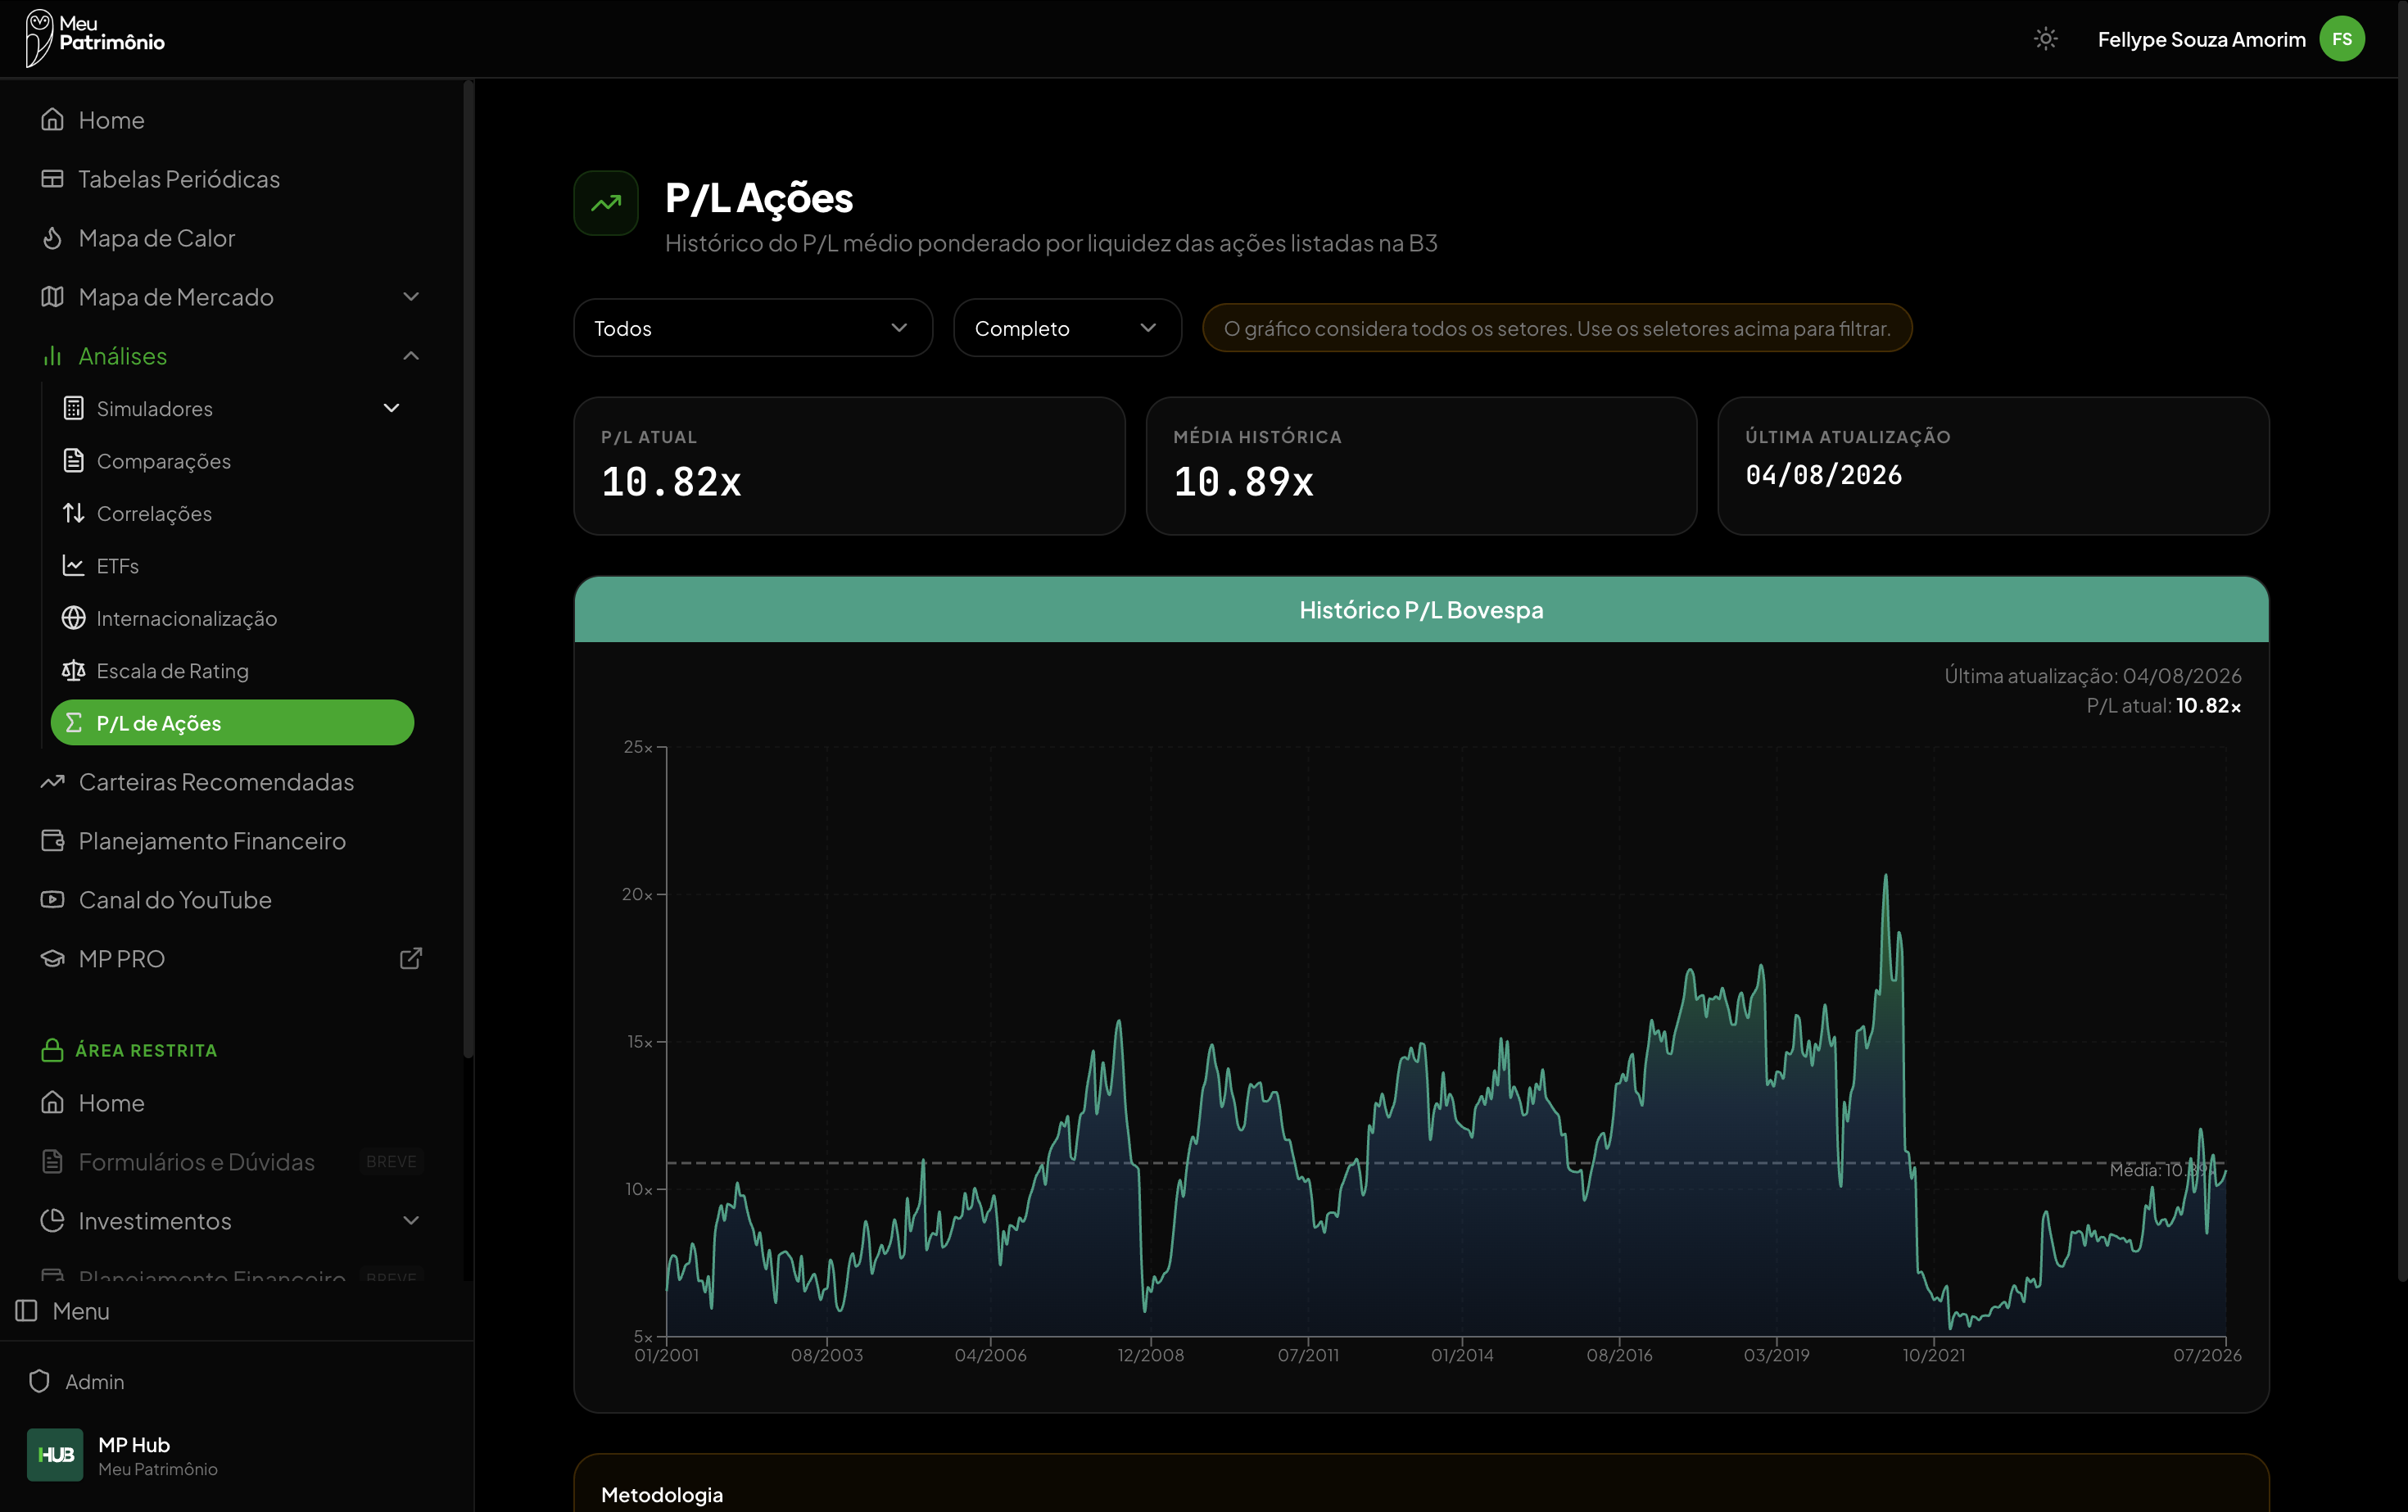Collapse the Análises section chevron
The height and width of the screenshot is (1512, 2408).
tap(411, 356)
